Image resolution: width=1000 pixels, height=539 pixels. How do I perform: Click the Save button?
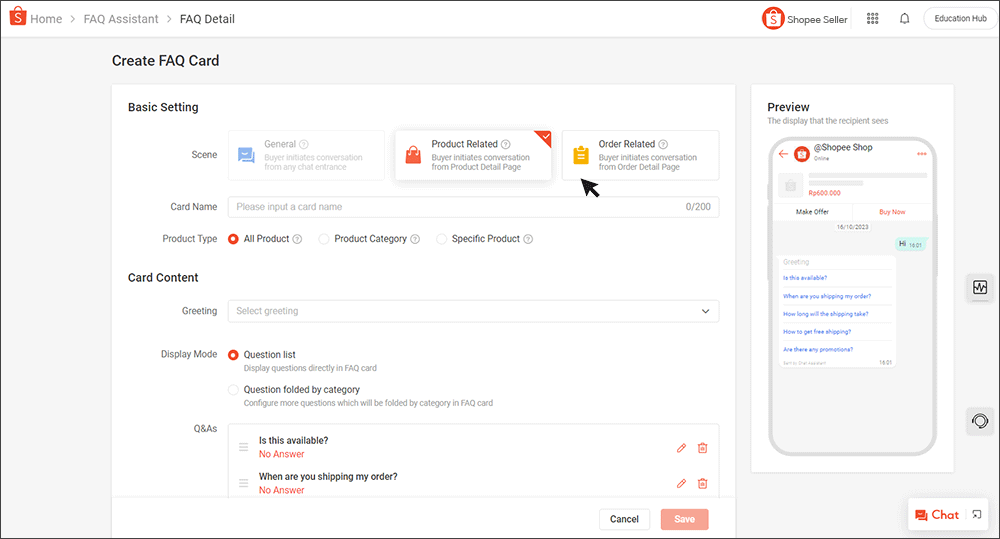coord(684,519)
